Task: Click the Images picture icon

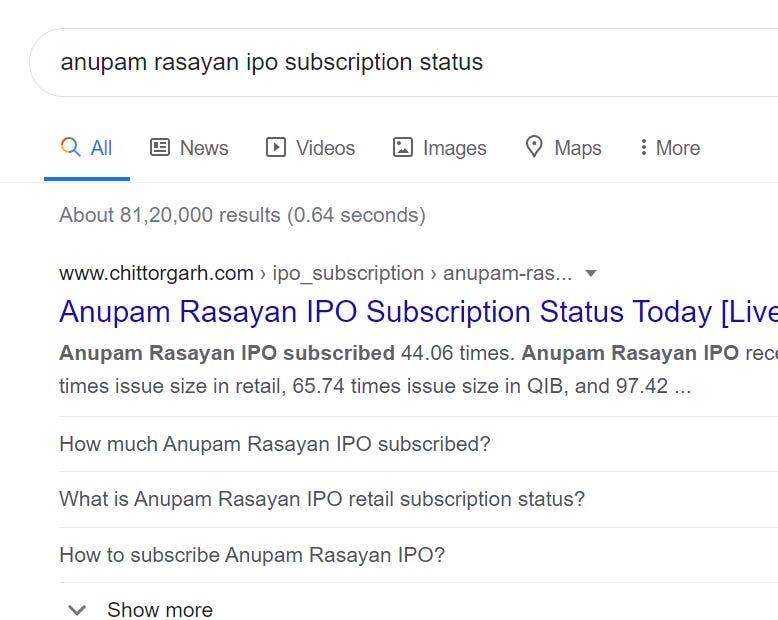Action: click(403, 147)
